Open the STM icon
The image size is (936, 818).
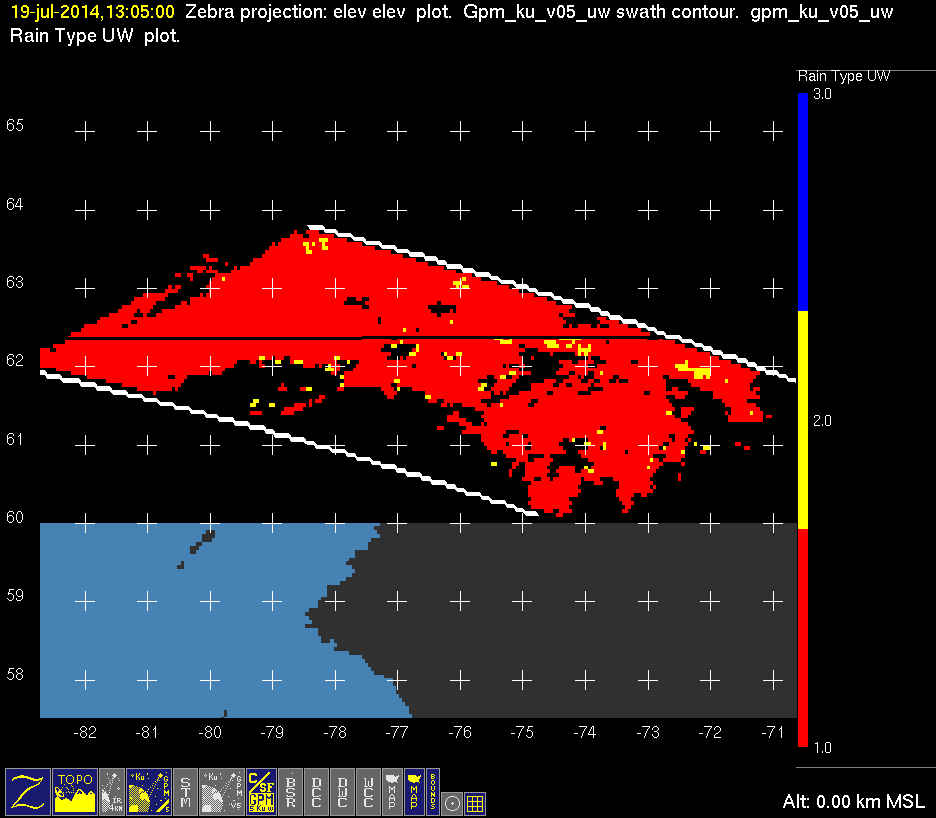[186, 790]
